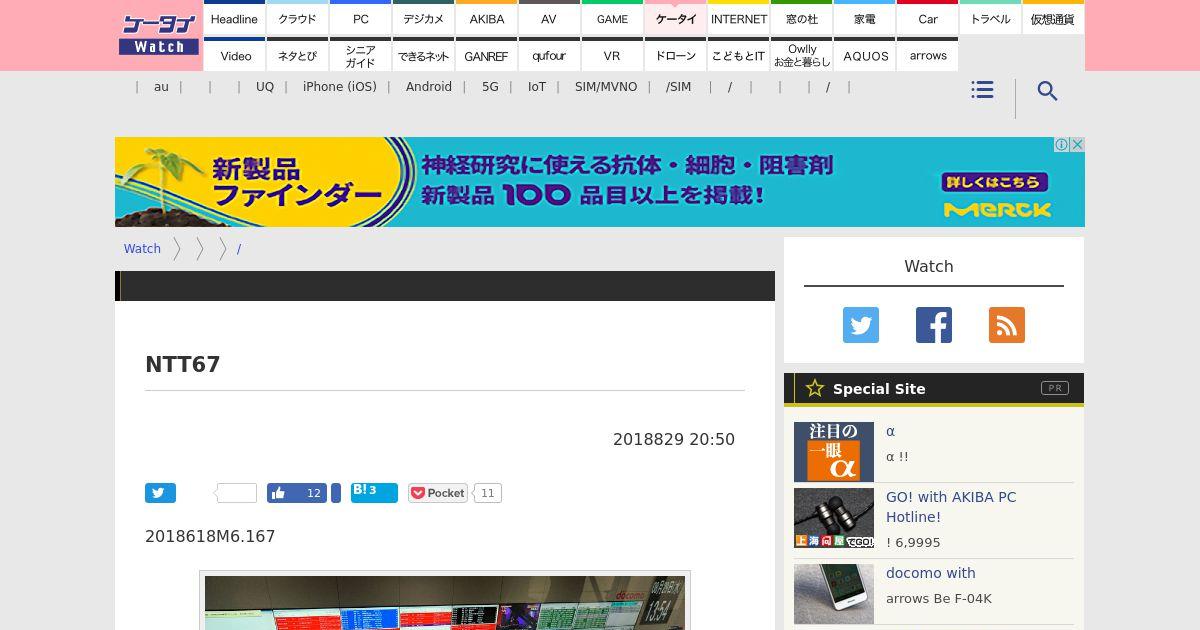Screen dimensions: 1200x630
Task: Click the Facebook like button showing 12
Action: (297, 493)
